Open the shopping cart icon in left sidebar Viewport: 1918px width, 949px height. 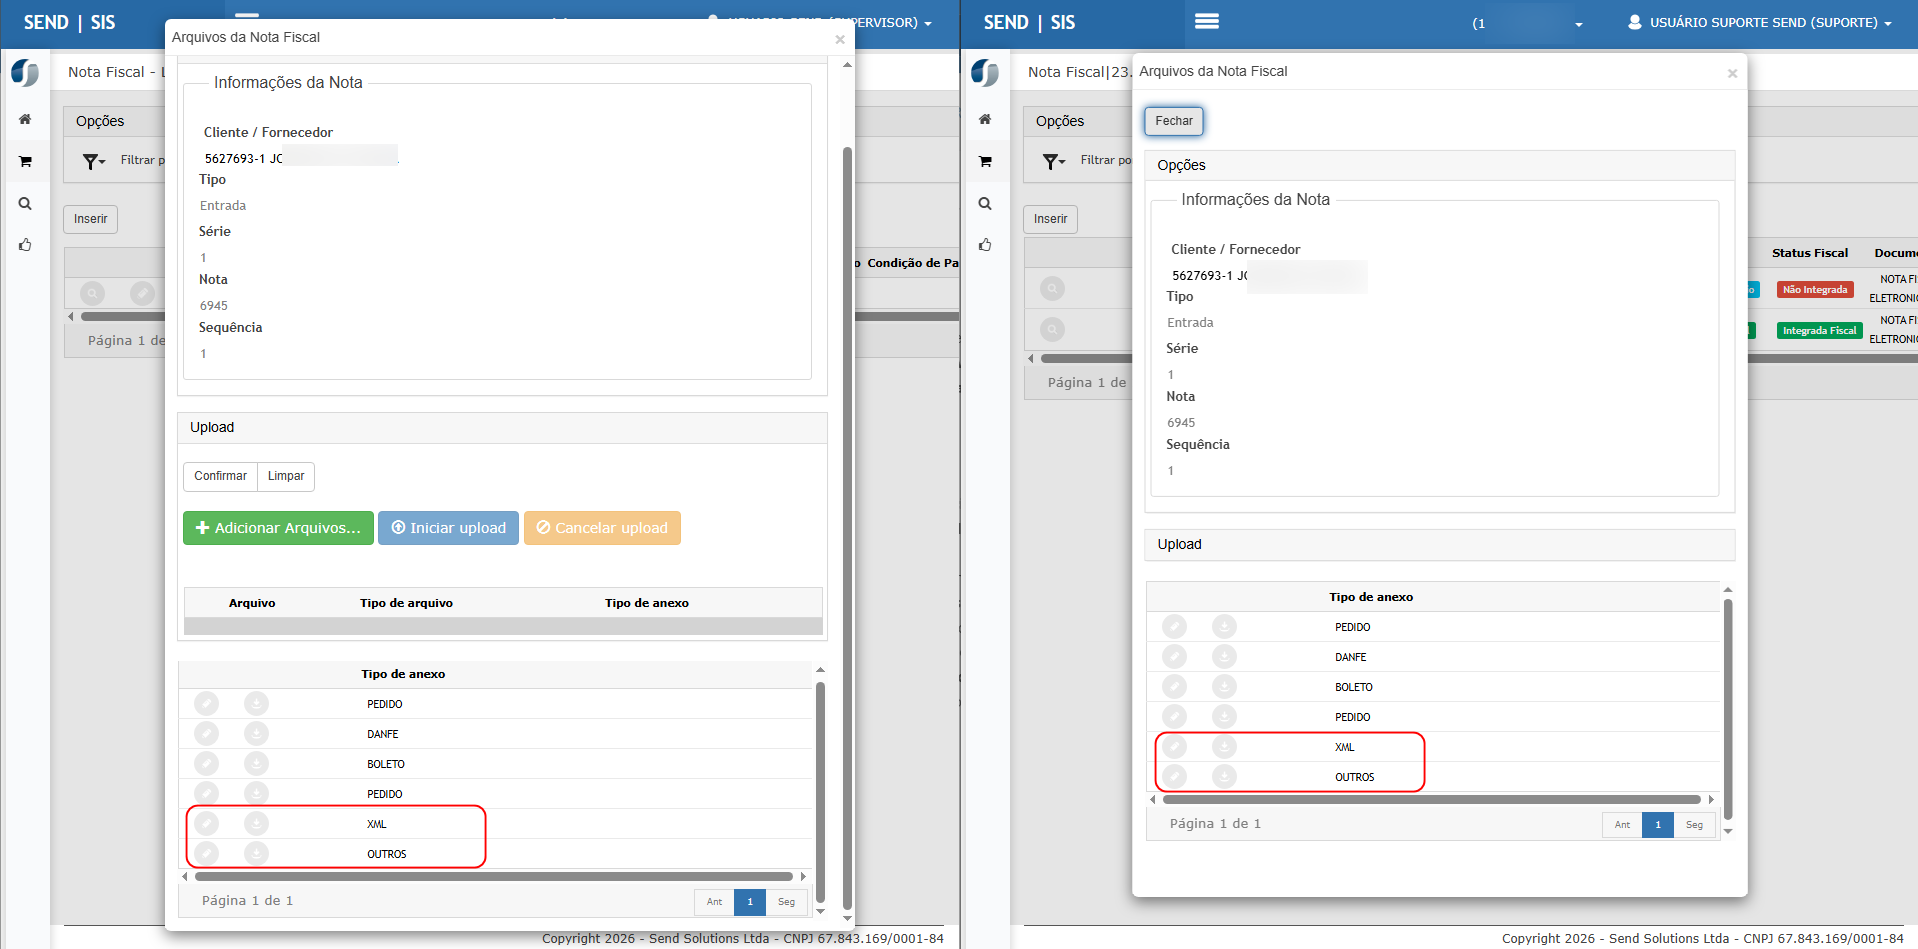[x=25, y=161]
